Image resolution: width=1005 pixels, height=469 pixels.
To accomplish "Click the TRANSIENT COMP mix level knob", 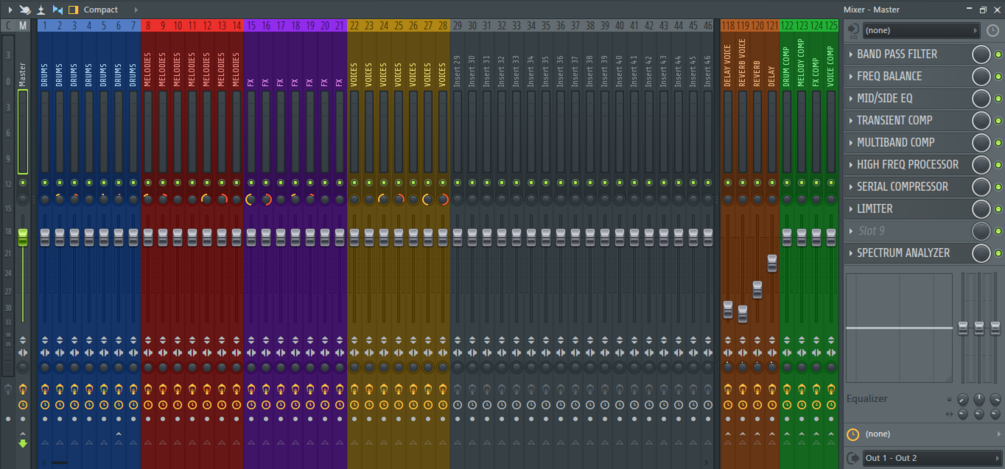I will coord(981,120).
